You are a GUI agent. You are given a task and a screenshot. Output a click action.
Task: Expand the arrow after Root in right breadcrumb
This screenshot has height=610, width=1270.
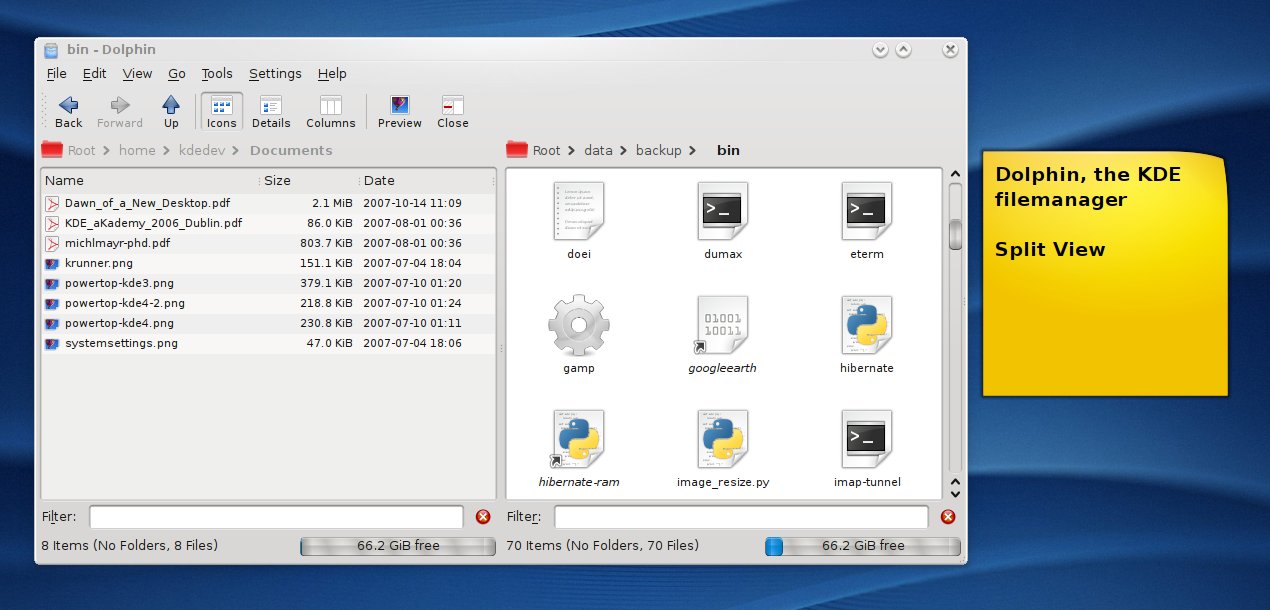[x=572, y=151]
